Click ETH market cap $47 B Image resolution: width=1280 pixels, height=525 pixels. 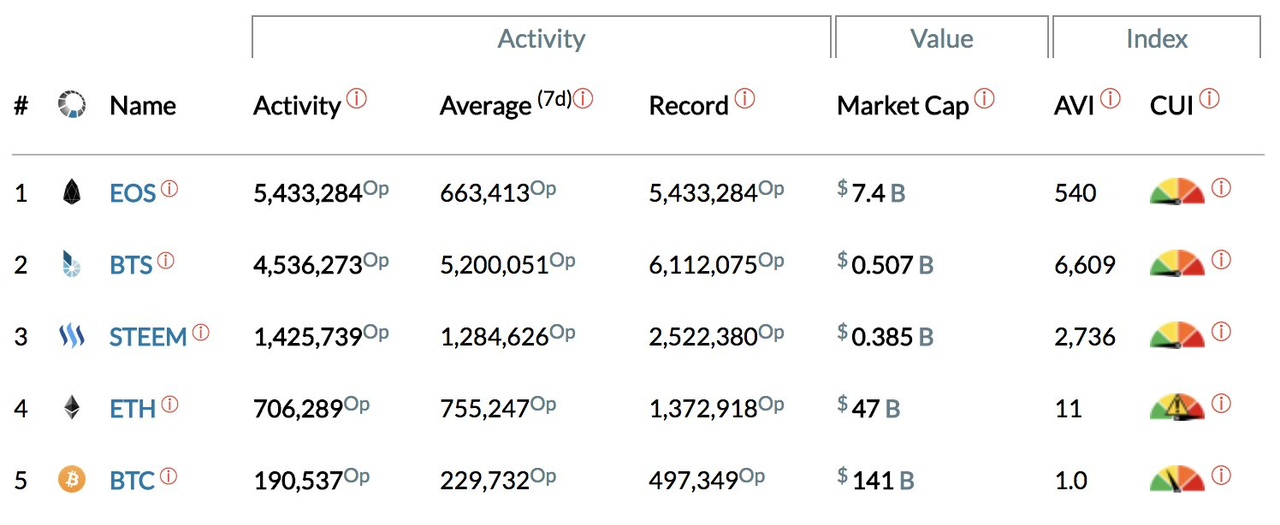(869, 408)
